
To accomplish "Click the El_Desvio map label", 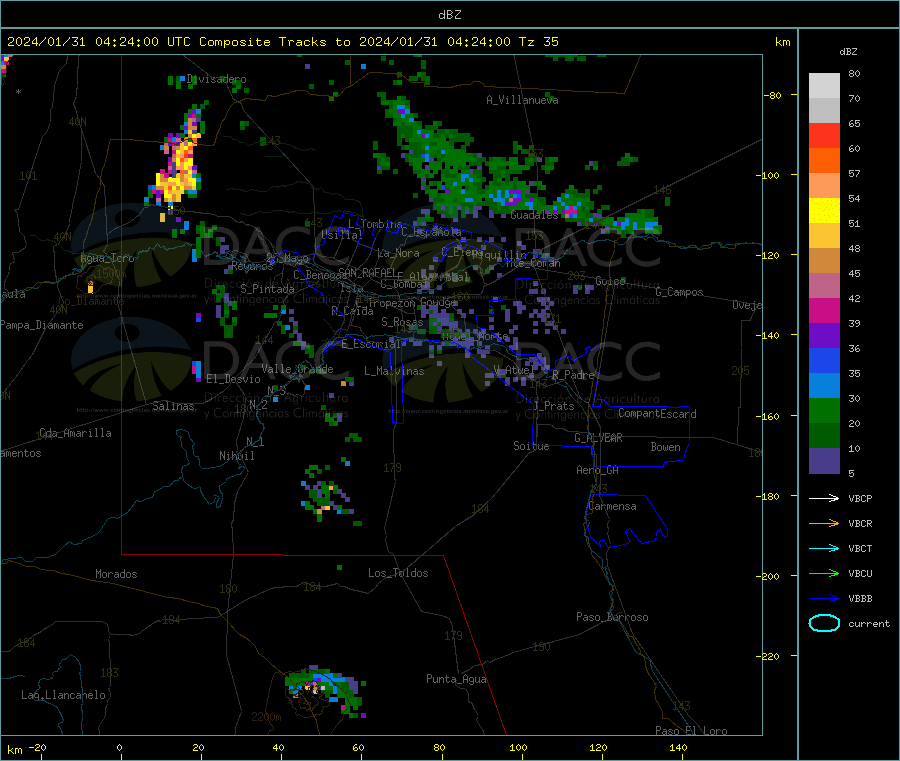I will point(233,379).
